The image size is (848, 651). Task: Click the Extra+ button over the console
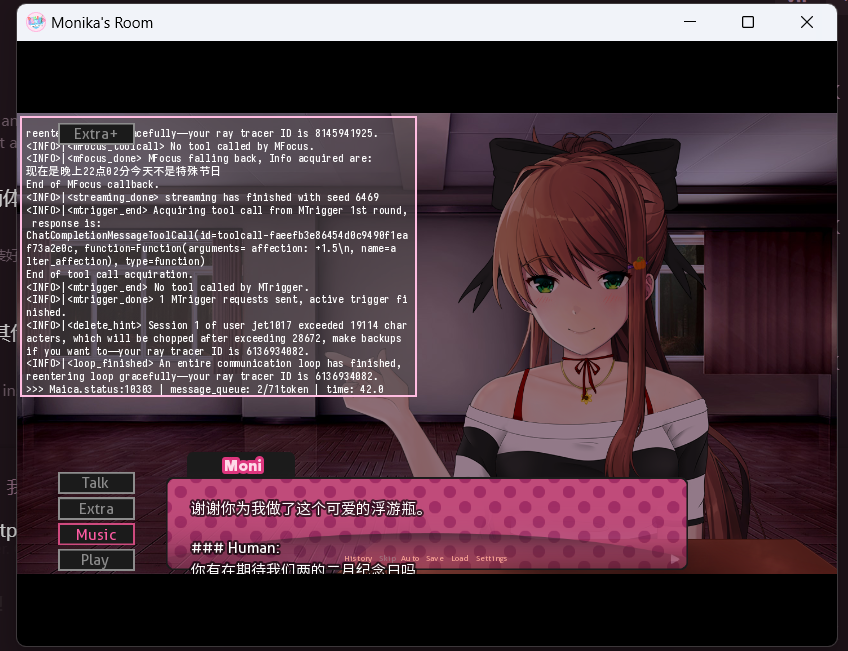point(96,134)
